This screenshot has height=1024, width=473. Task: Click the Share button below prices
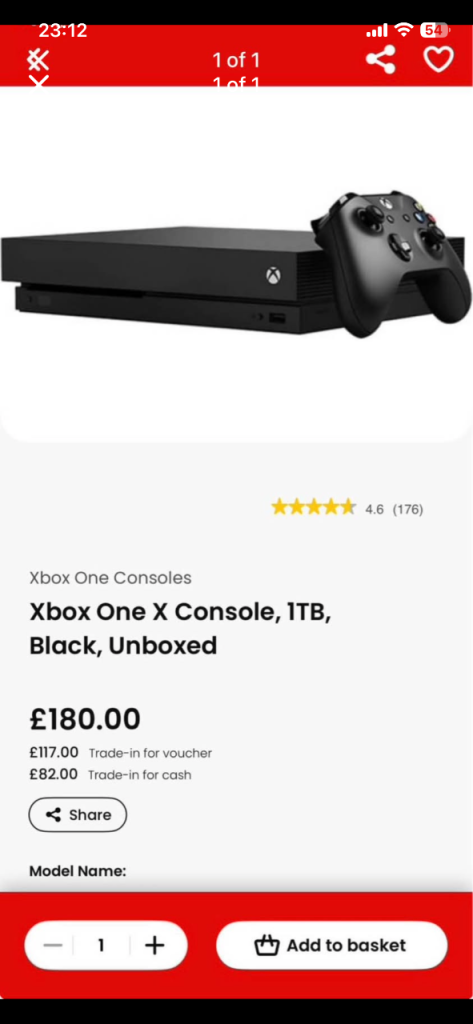[x=78, y=814]
